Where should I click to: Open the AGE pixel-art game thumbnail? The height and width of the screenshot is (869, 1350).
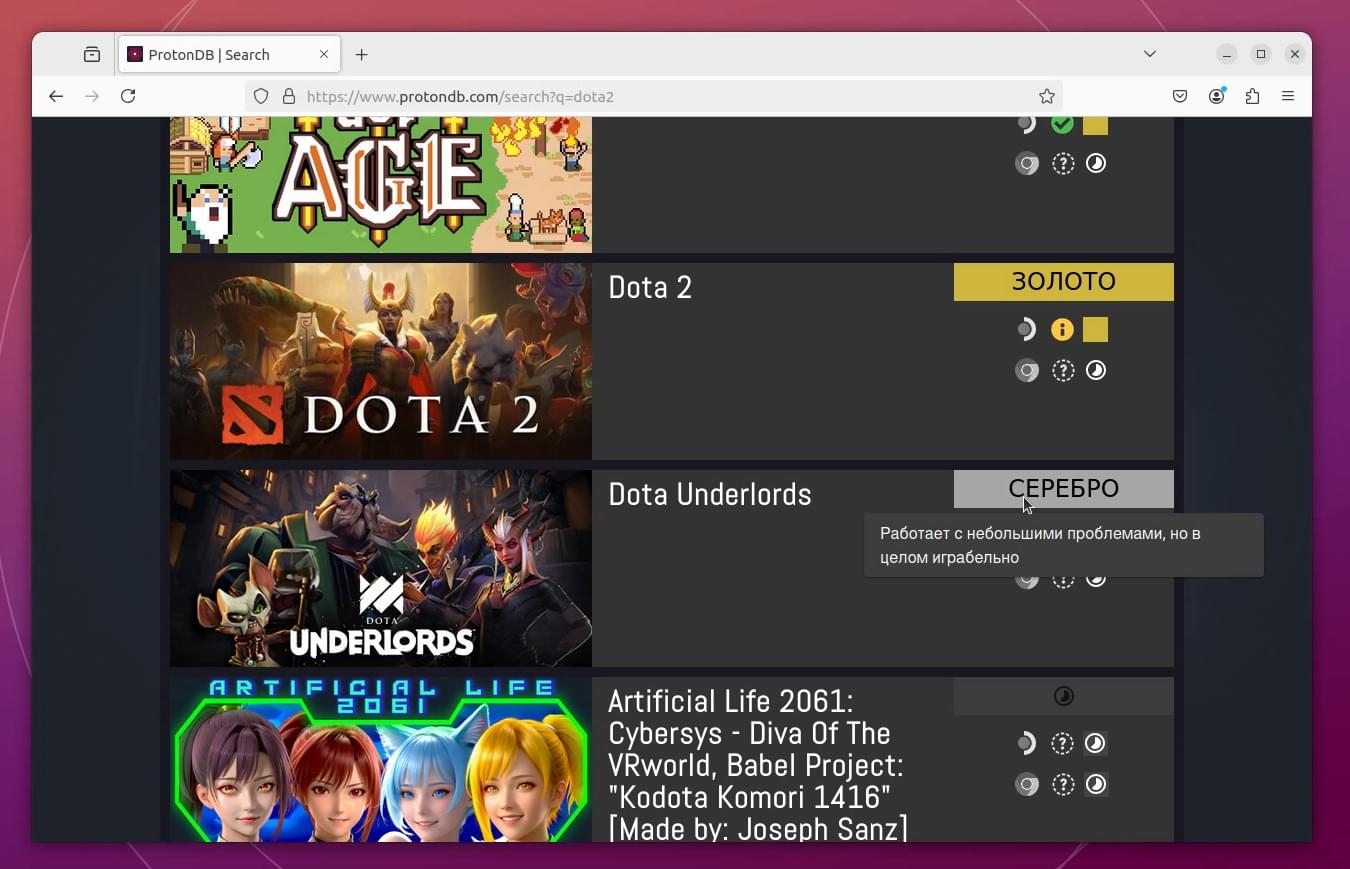[x=381, y=184]
